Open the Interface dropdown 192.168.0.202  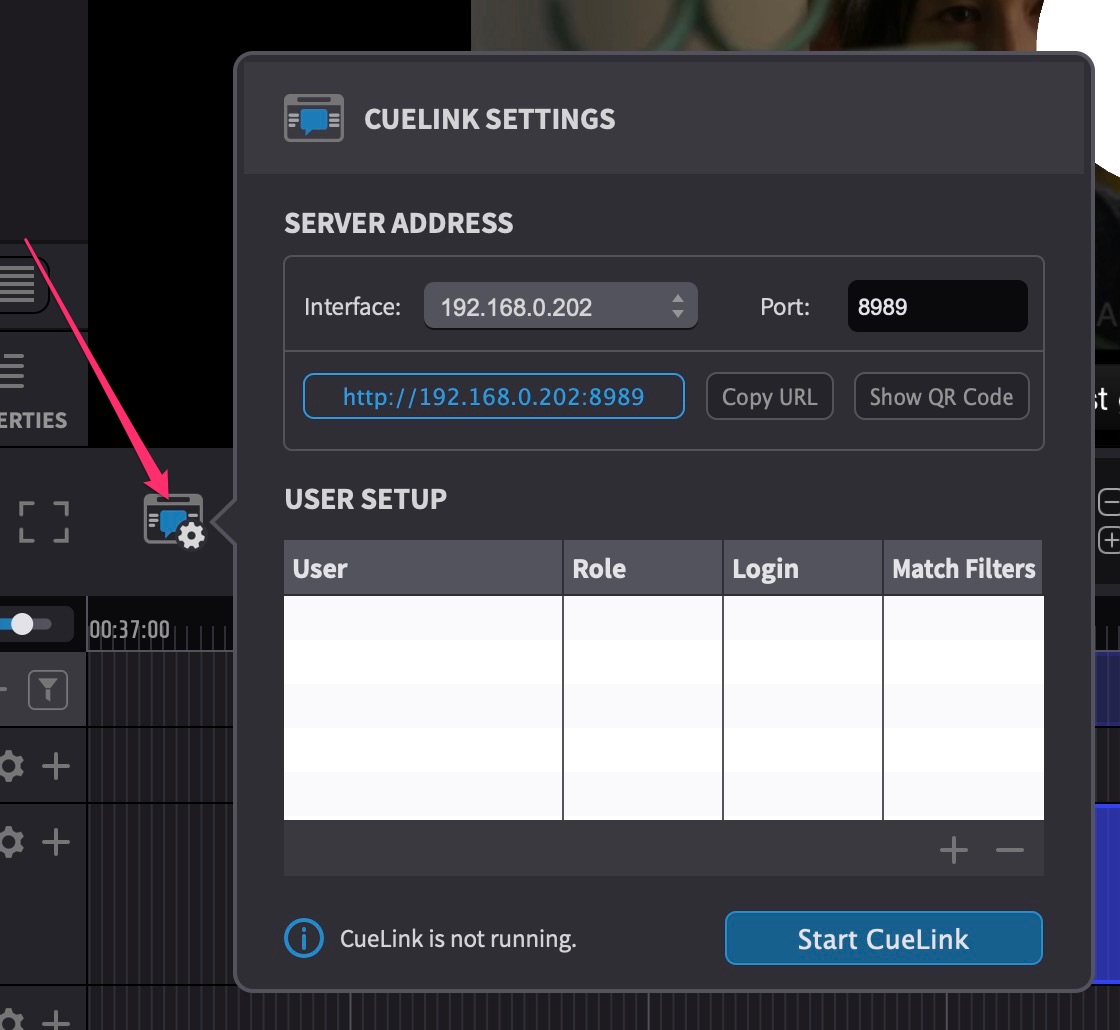(x=561, y=306)
